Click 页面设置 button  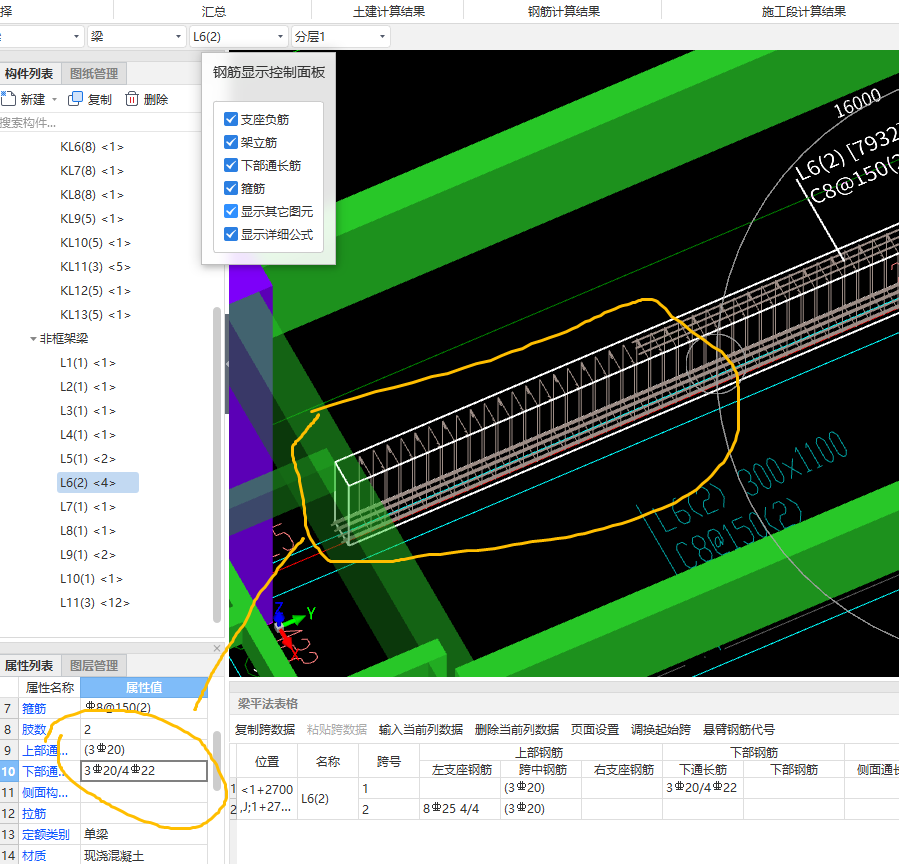coord(595,729)
